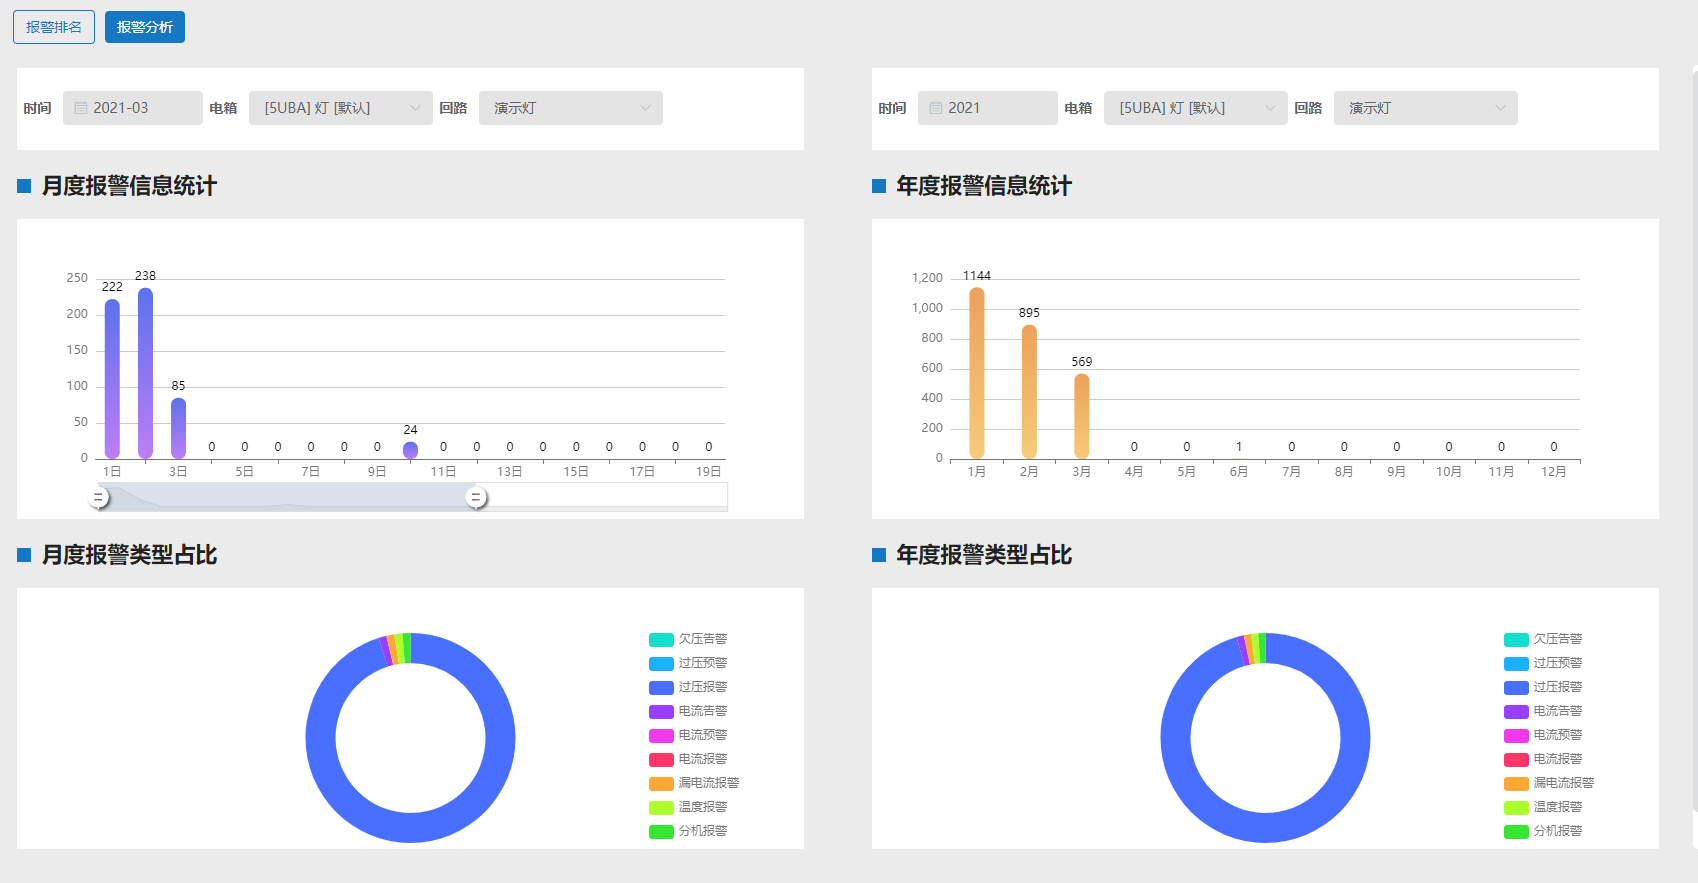Click the calendar icon in monthly date field

[x=81, y=108]
